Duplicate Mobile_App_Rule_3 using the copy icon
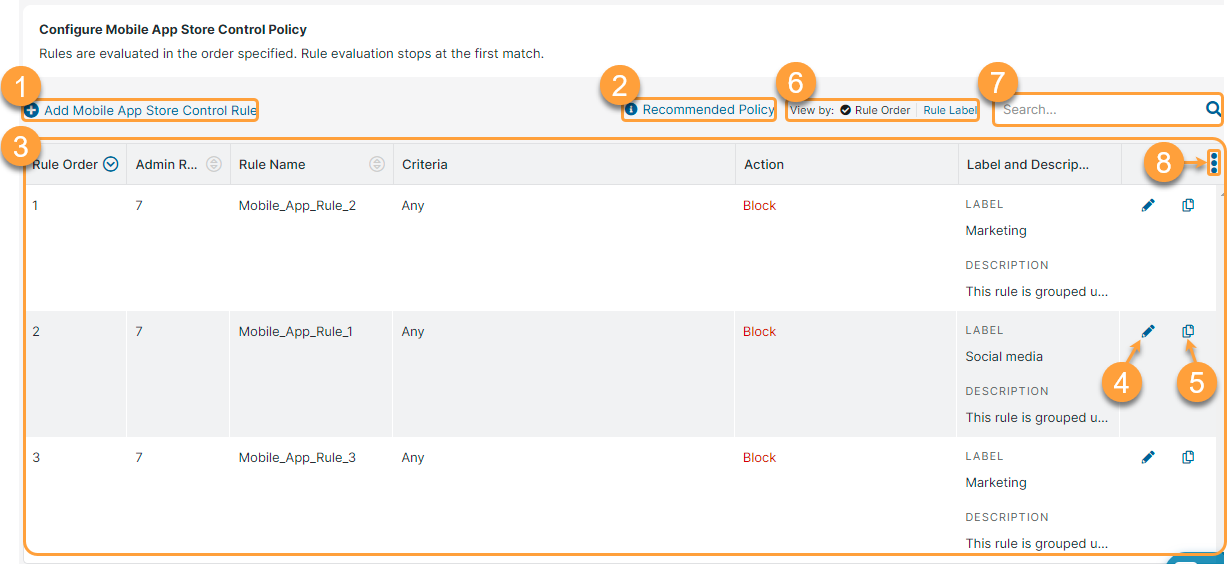This screenshot has width=1227, height=564. coord(1188,457)
